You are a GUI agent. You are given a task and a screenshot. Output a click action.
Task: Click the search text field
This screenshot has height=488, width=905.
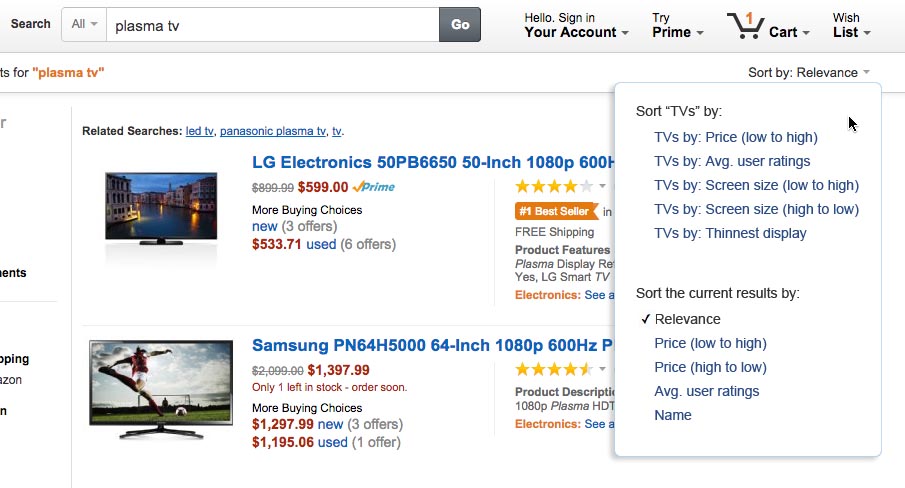pos(272,25)
